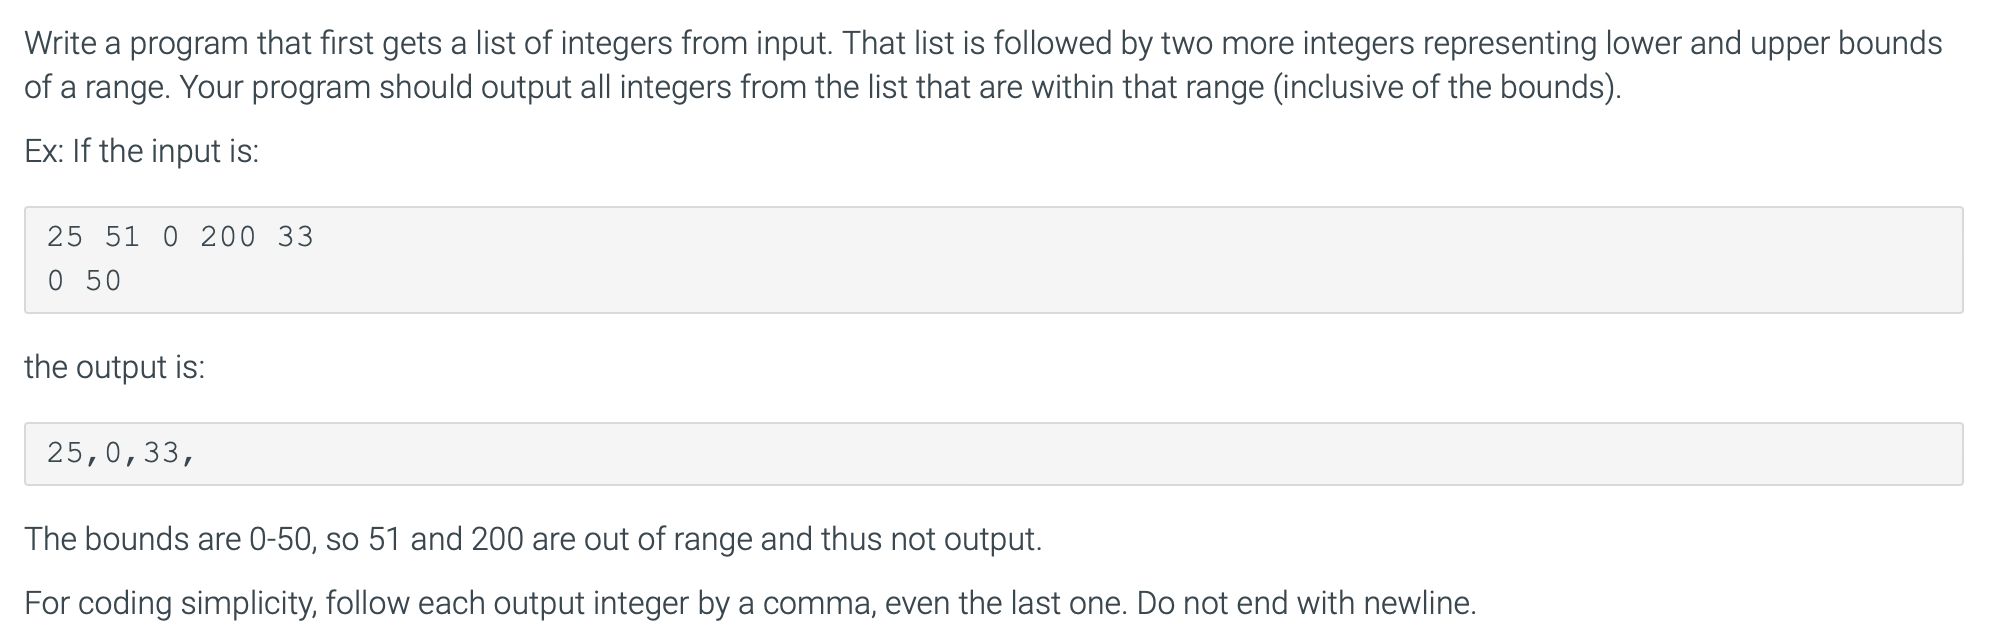Select the number 51 in the input example
The image size is (1990, 630).
[122, 237]
